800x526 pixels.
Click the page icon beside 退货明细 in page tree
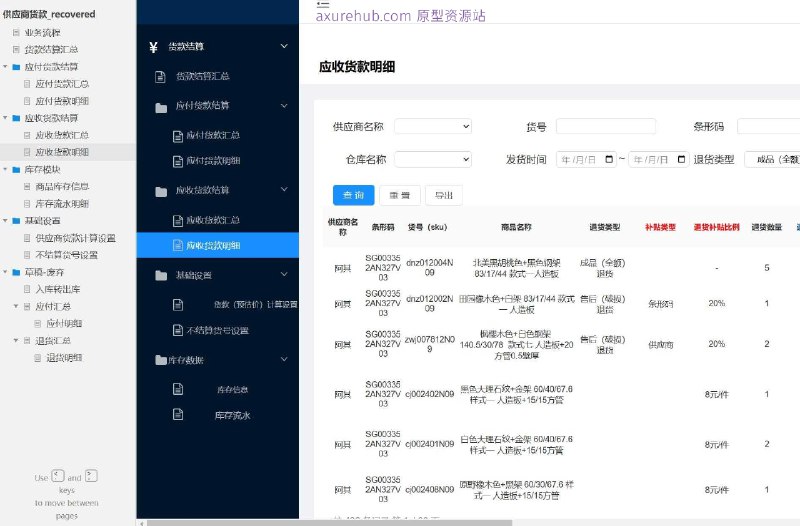(37, 358)
